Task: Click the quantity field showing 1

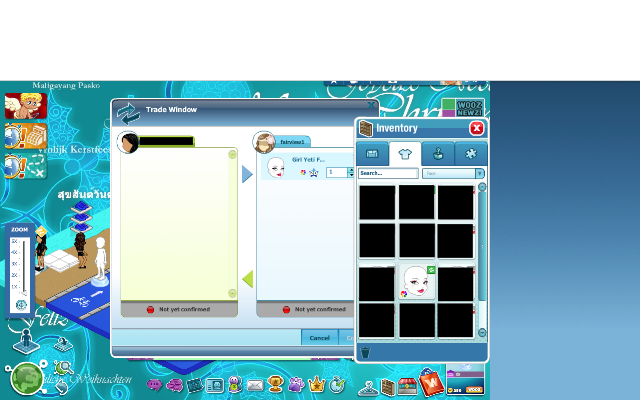Action: (337, 172)
